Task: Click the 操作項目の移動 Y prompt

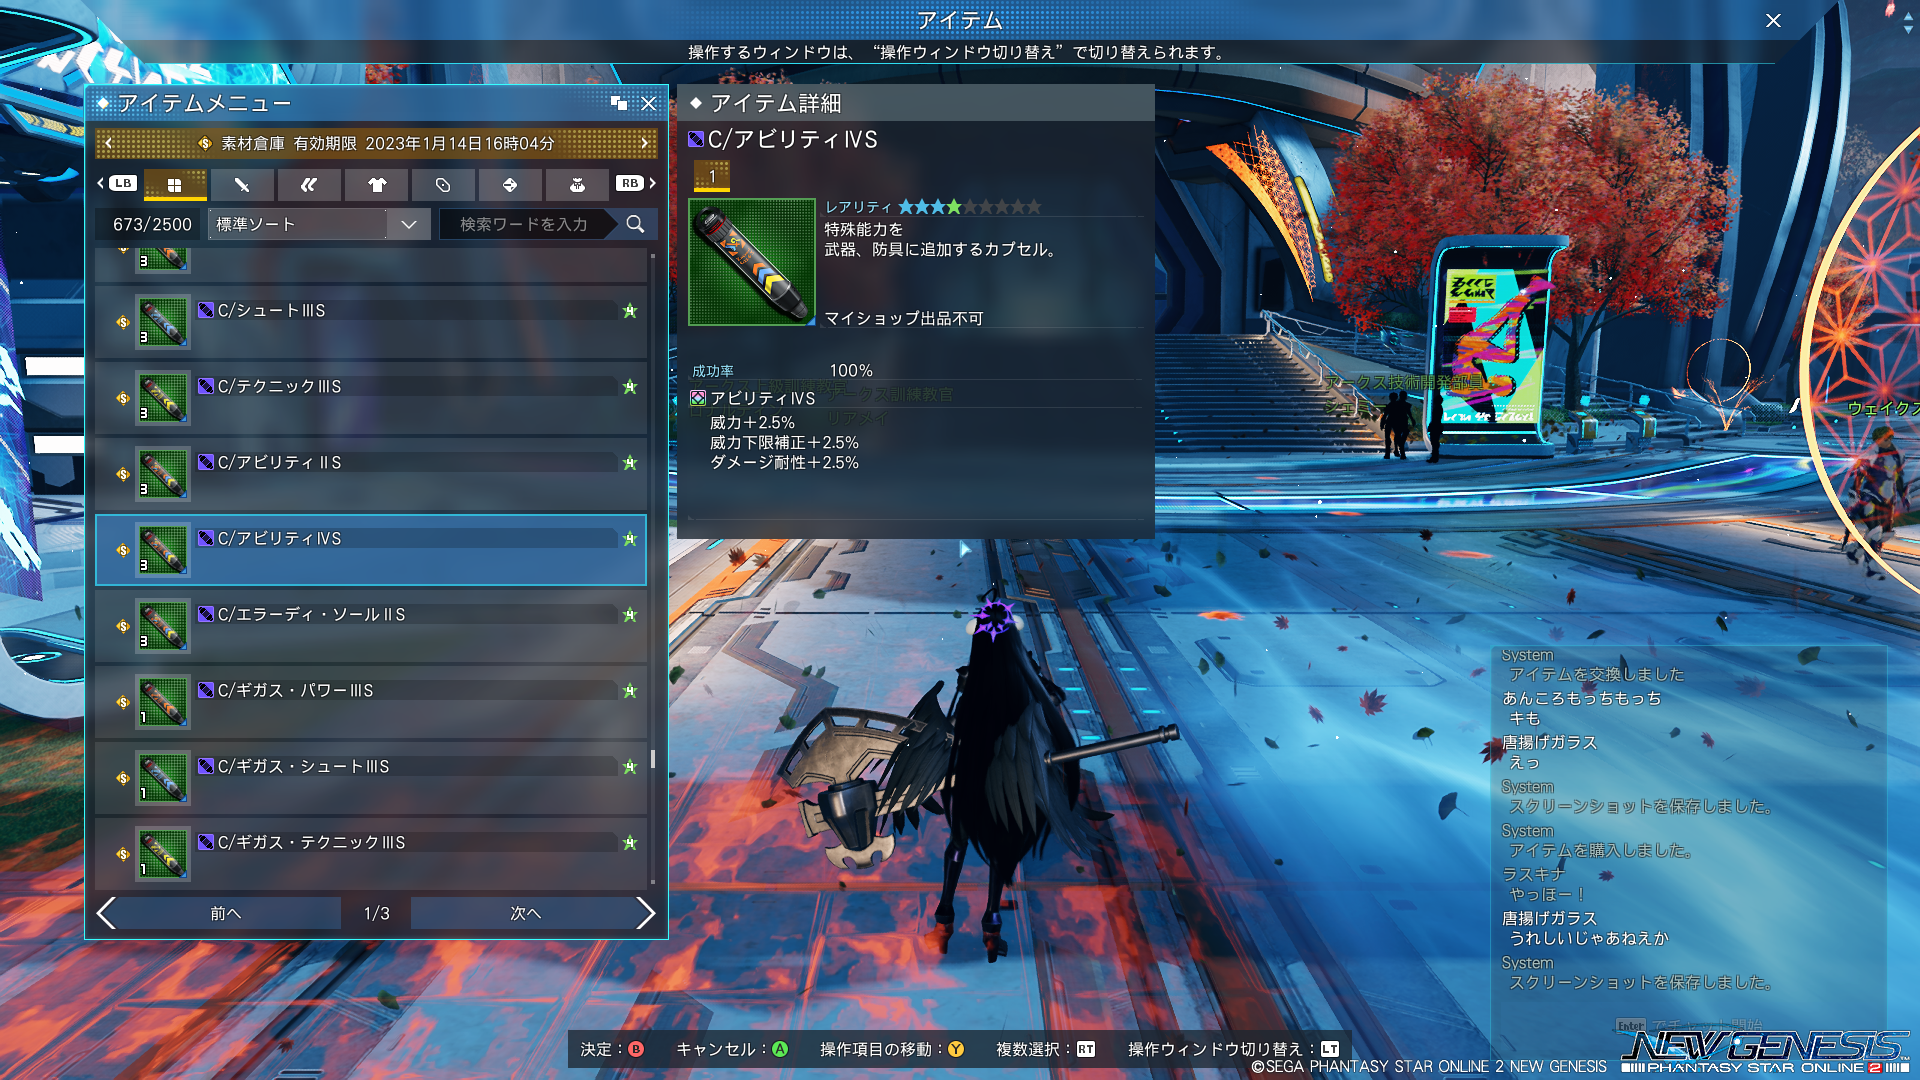Action: [892, 1049]
